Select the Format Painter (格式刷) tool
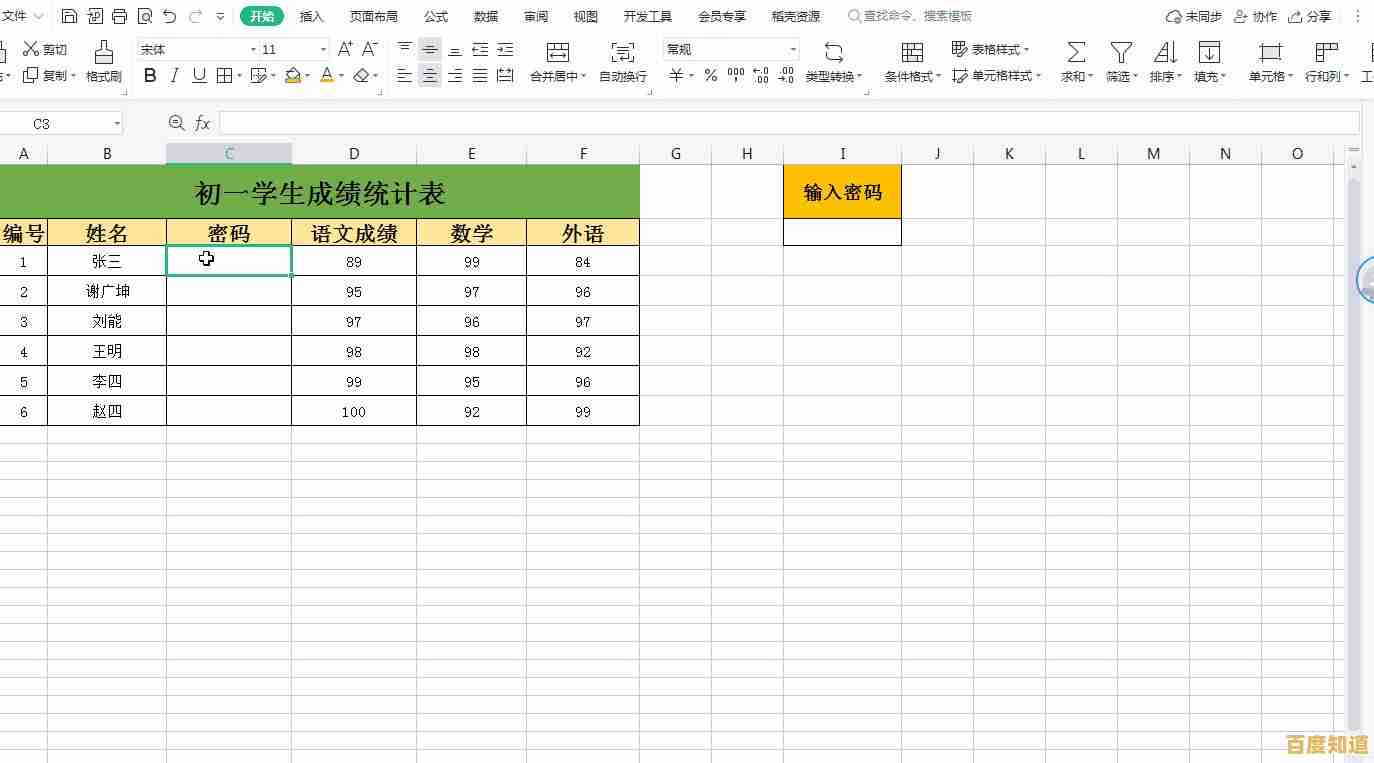1374x763 pixels. [103, 60]
